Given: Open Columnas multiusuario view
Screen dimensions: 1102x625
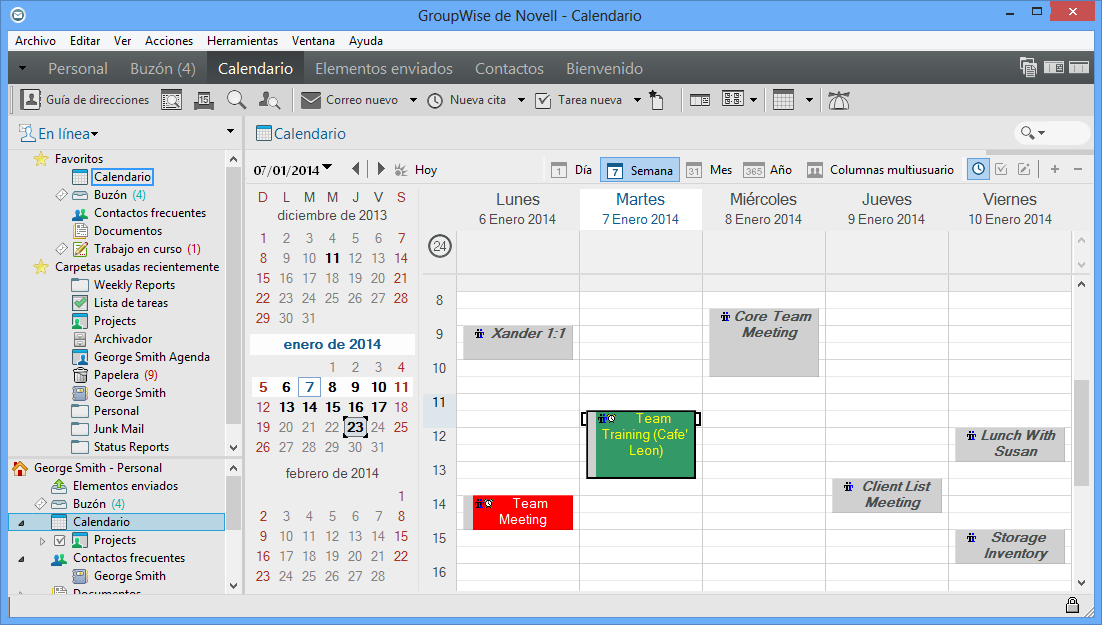Looking at the screenshot, I should [881, 170].
